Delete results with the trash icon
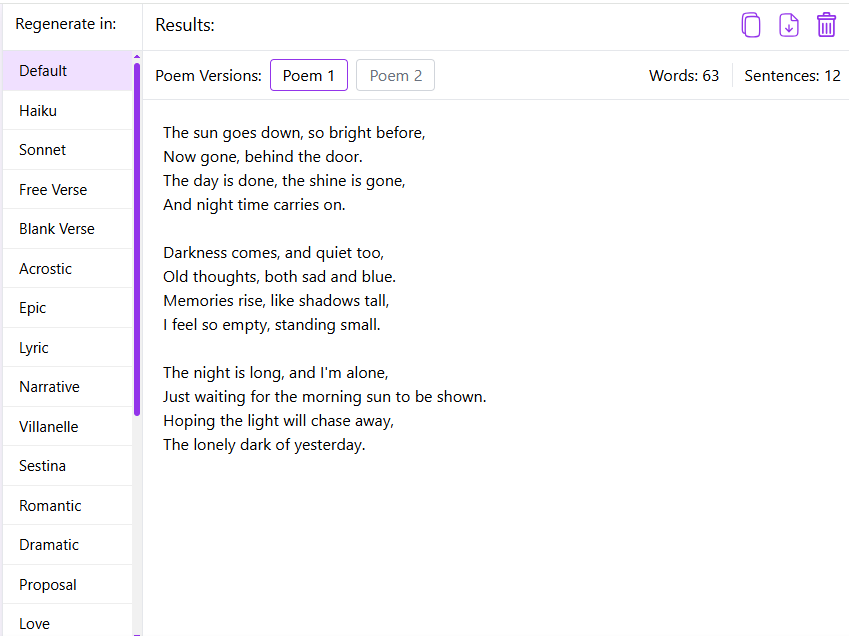Image resolution: width=849 pixels, height=636 pixels. 826,25
